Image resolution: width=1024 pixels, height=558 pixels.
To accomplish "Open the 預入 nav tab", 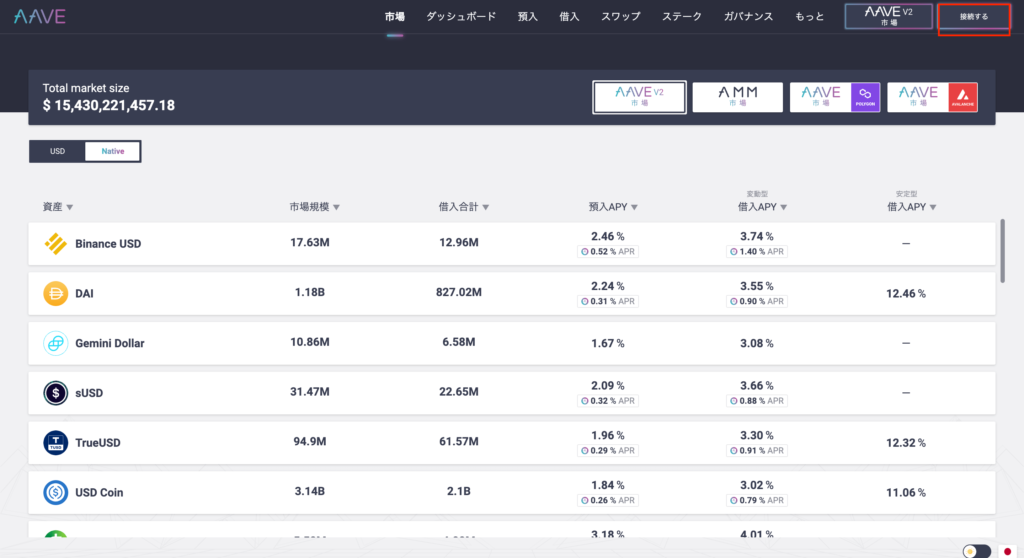I will (x=528, y=16).
